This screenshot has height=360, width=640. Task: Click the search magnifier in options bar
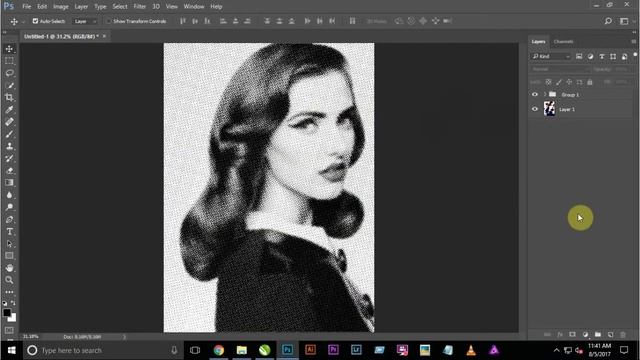tap(608, 21)
